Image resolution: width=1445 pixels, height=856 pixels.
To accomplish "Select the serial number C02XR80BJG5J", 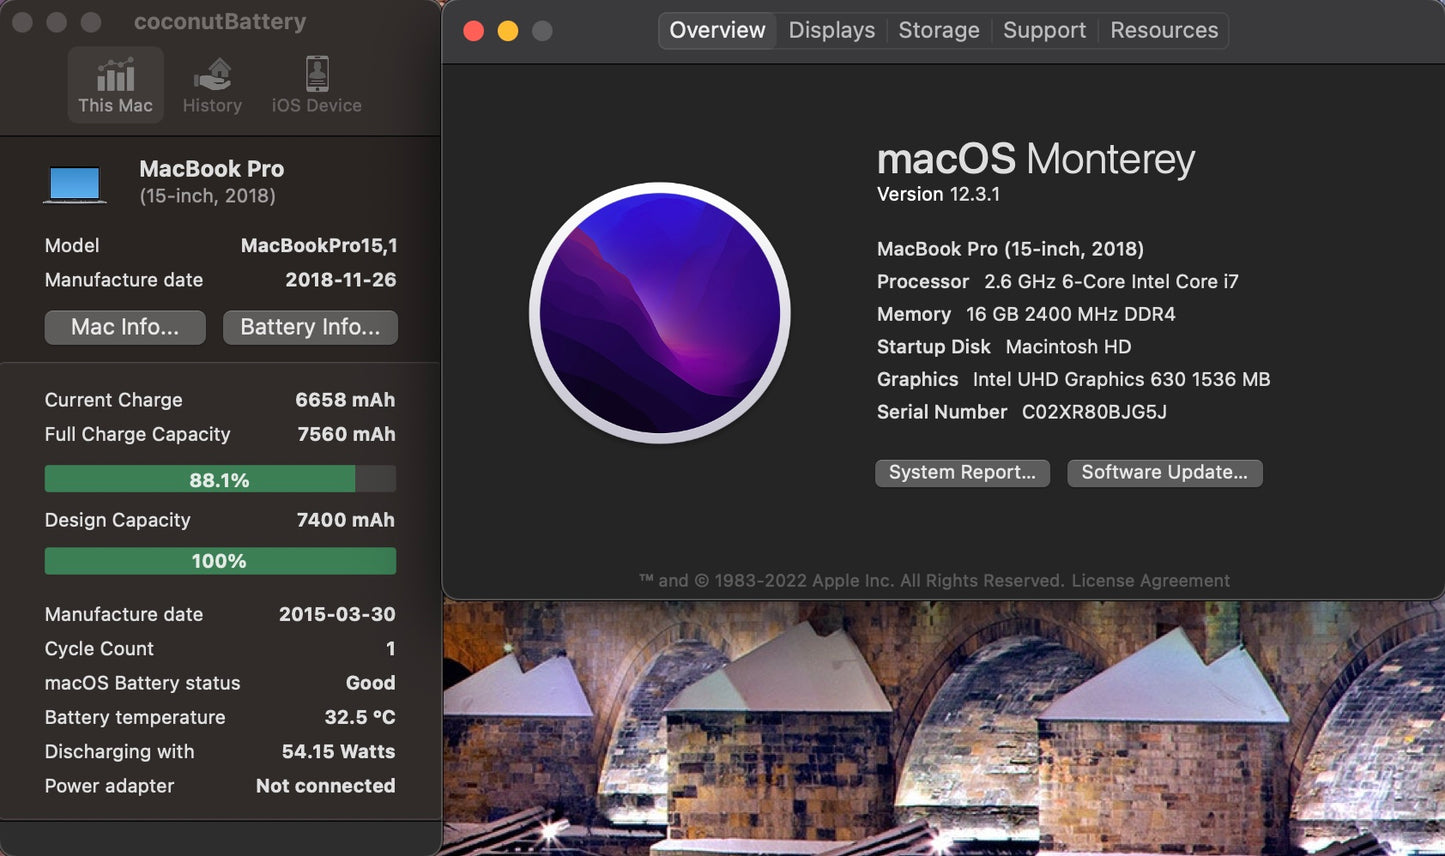I will coord(1094,412).
